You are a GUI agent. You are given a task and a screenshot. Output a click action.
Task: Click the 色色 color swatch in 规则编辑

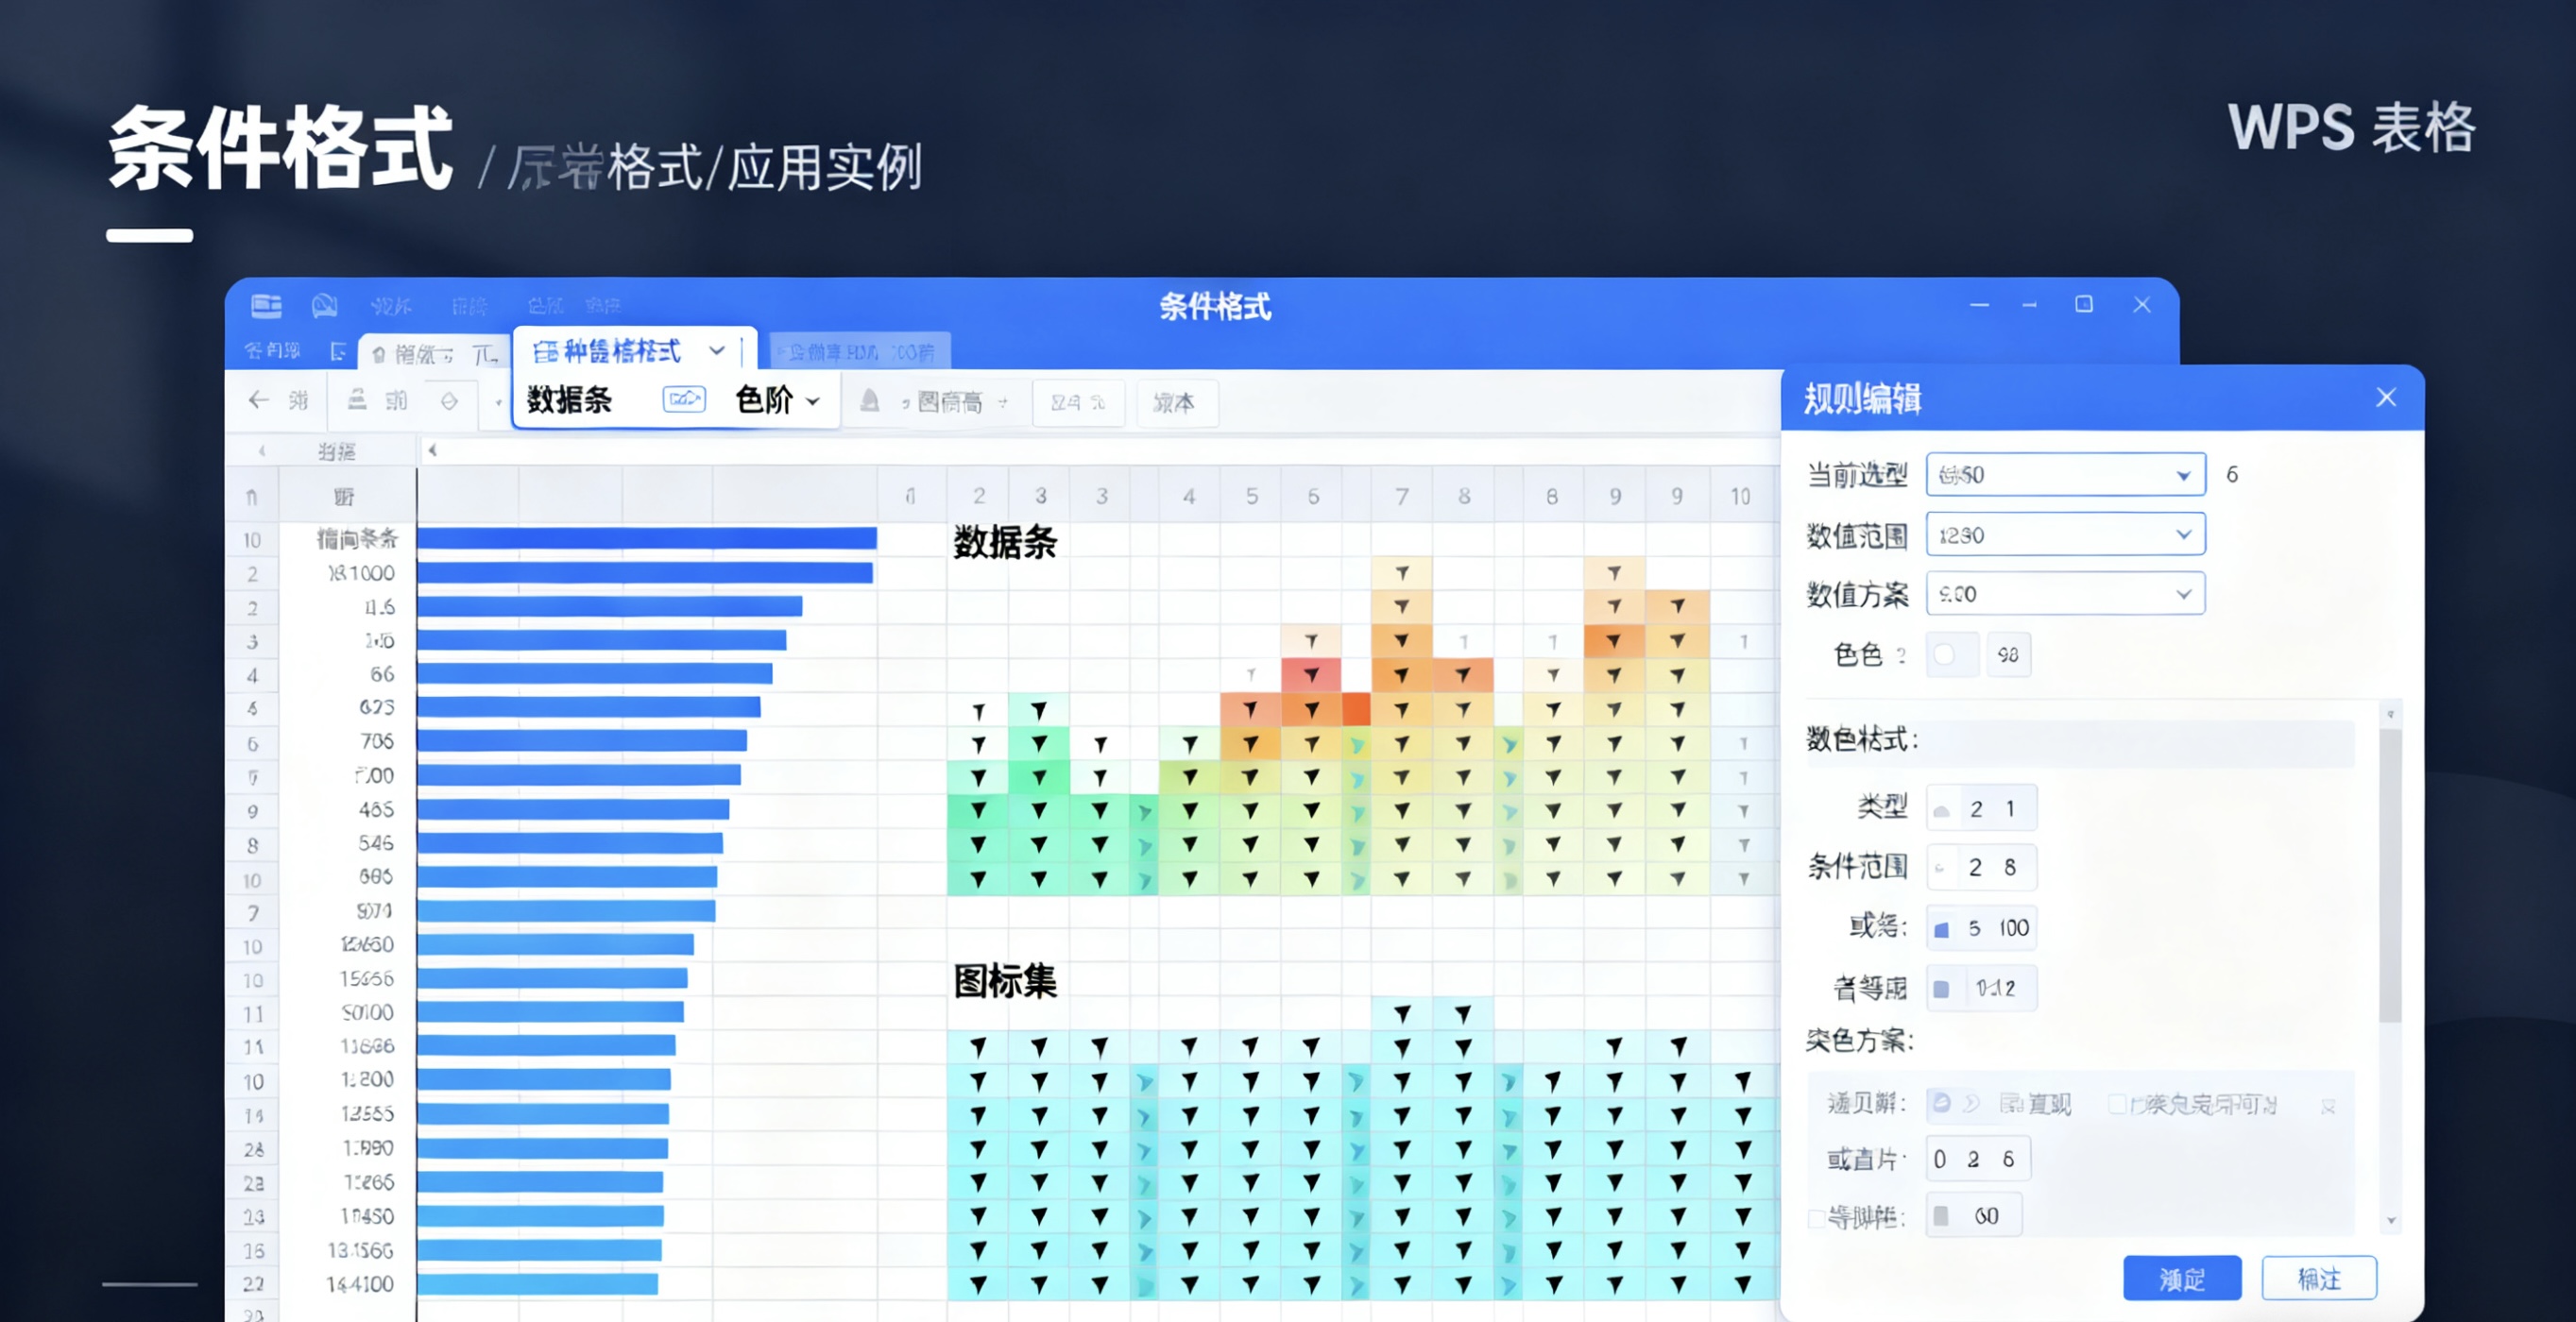click(x=1951, y=654)
